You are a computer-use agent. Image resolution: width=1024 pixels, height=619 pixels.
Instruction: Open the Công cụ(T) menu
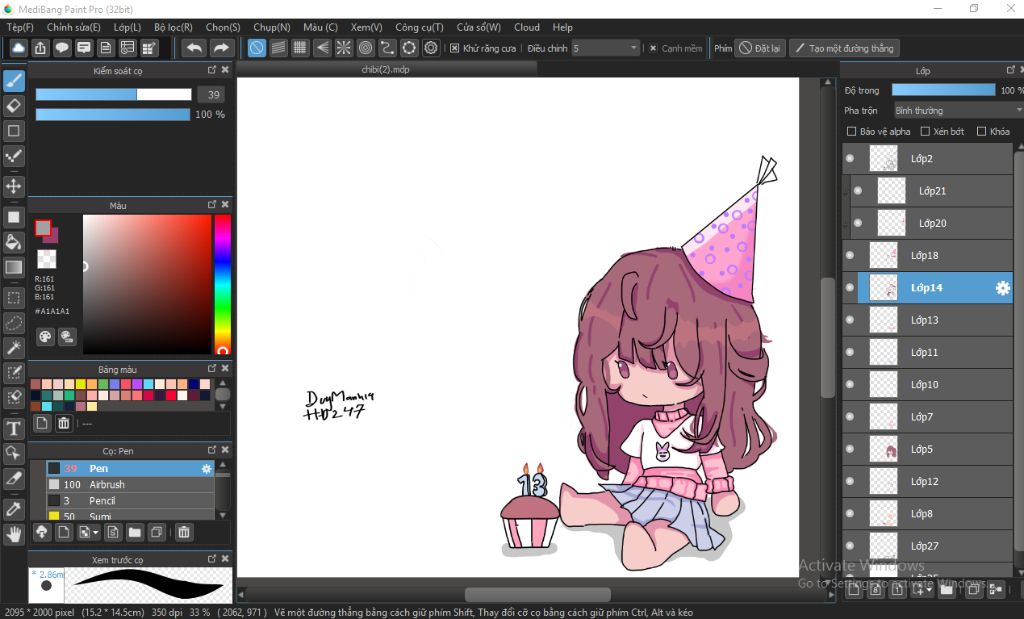419,27
